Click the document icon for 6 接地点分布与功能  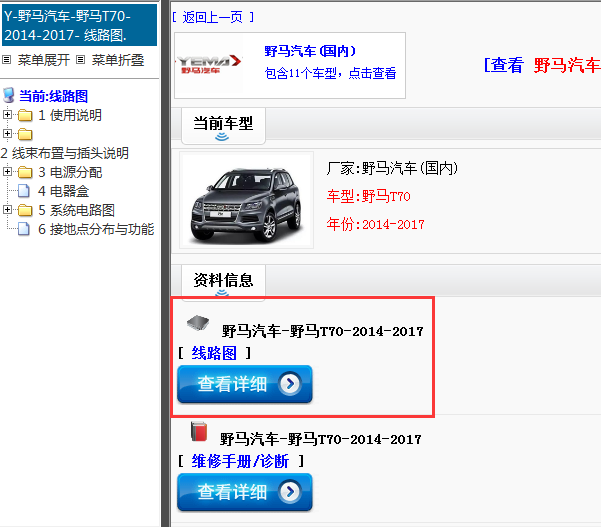[x=24, y=229]
